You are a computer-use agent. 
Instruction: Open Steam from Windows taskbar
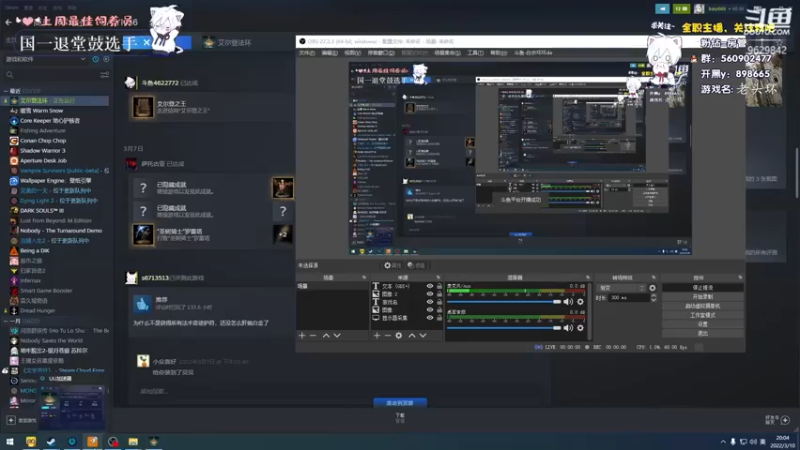(51, 441)
